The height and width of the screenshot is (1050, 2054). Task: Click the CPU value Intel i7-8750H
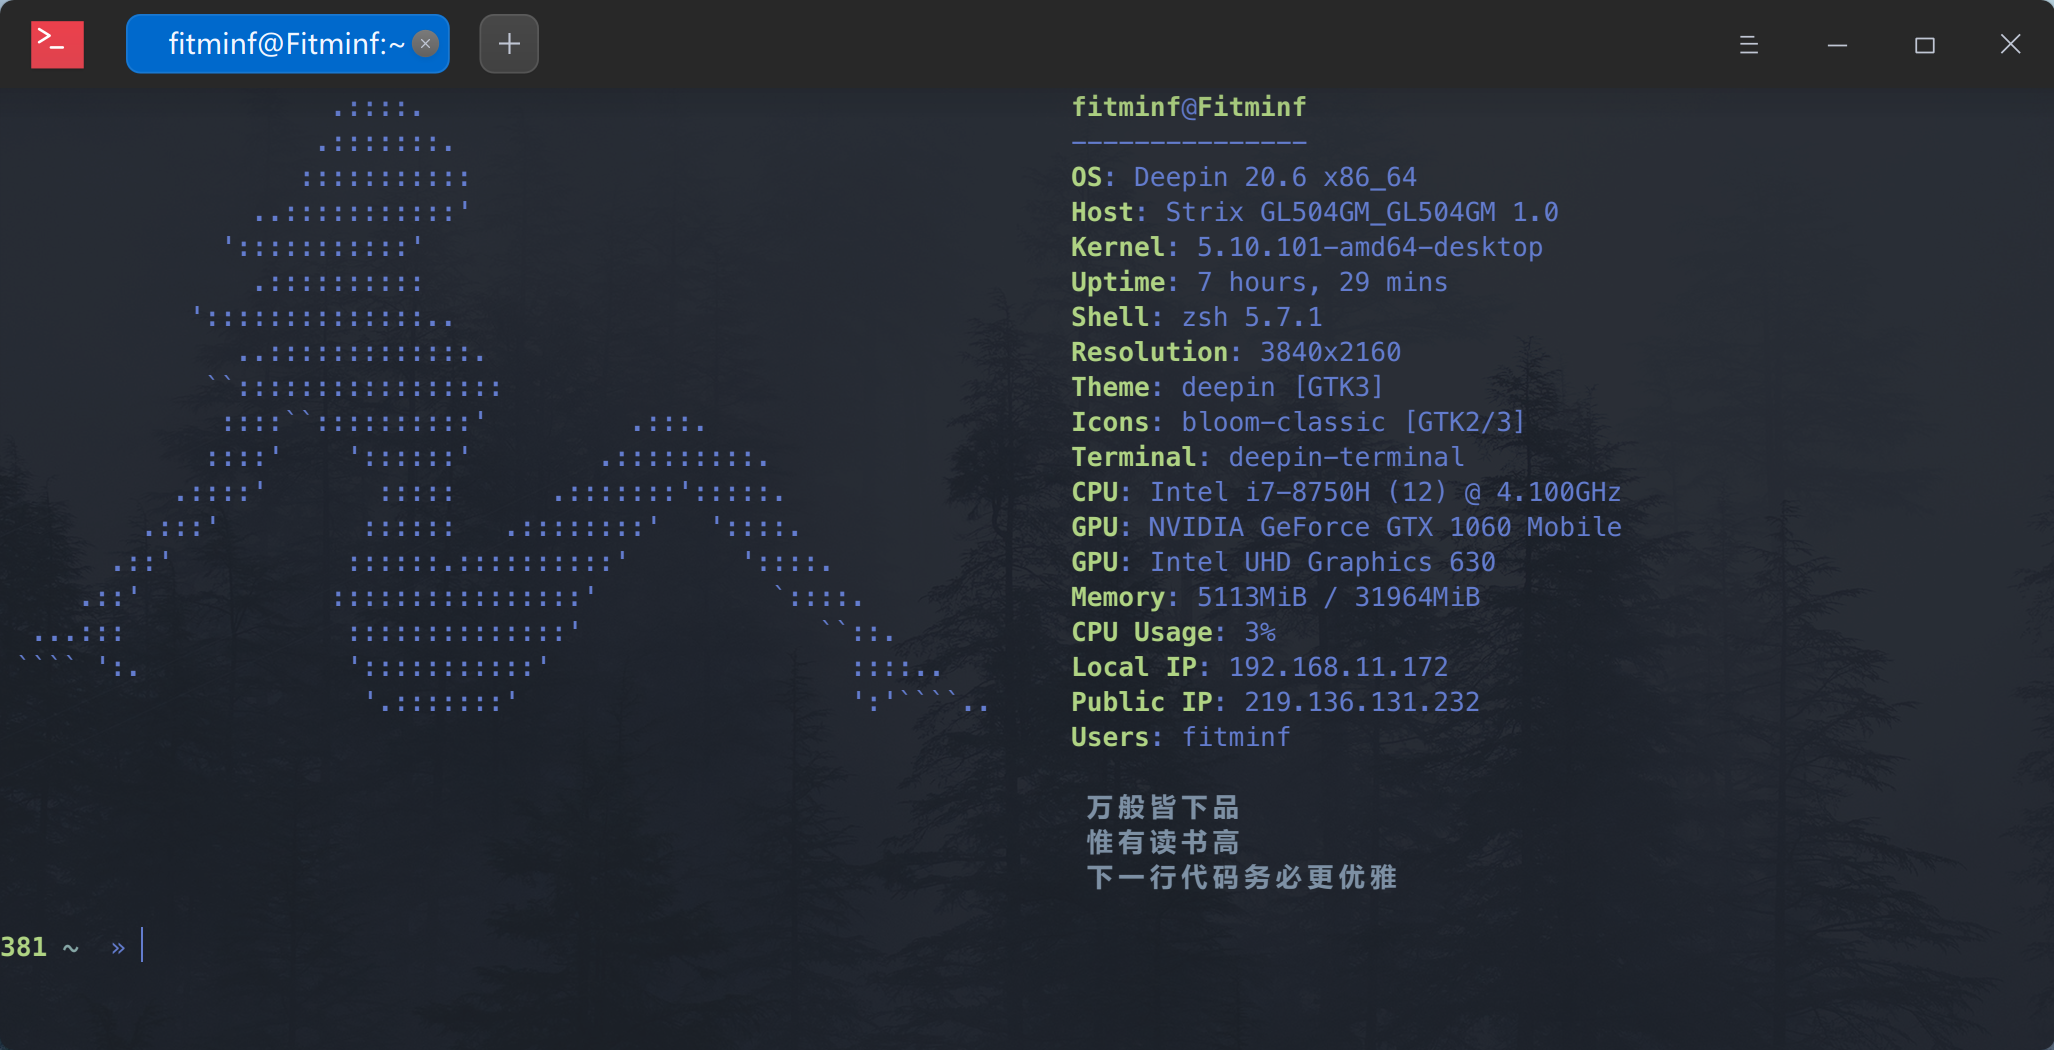pos(1260,492)
